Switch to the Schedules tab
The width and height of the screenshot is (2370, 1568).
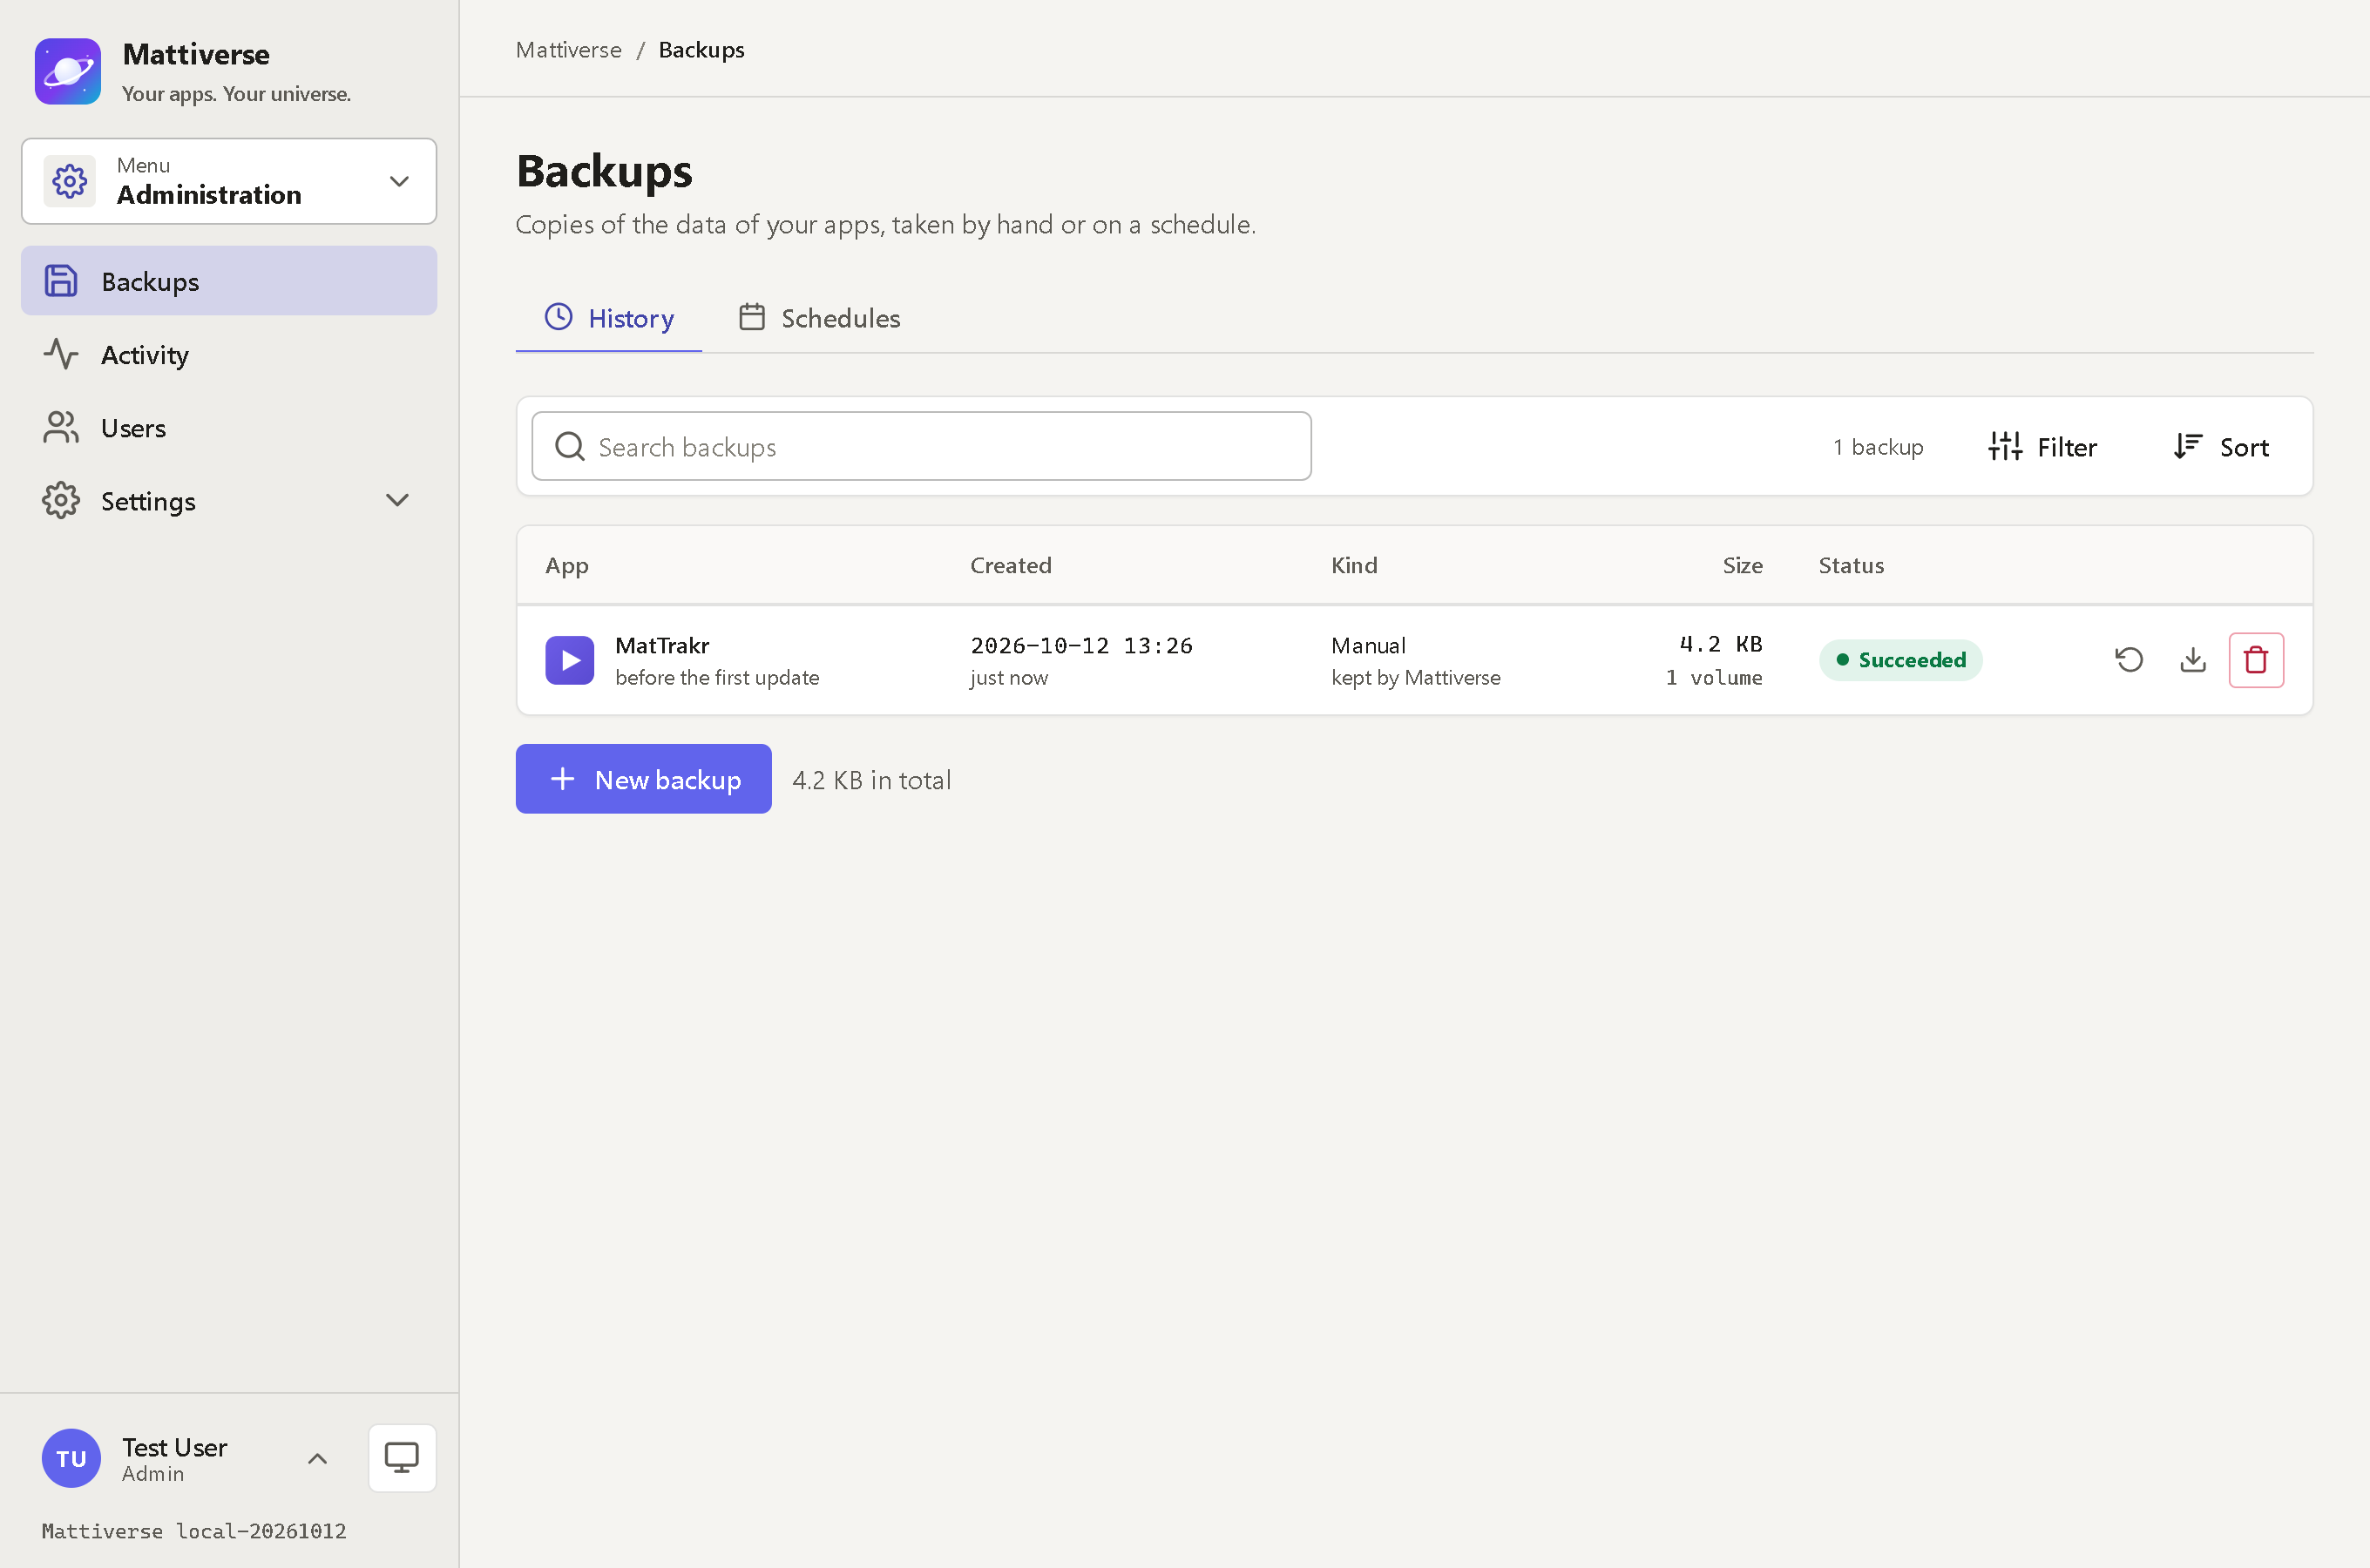coord(820,318)
